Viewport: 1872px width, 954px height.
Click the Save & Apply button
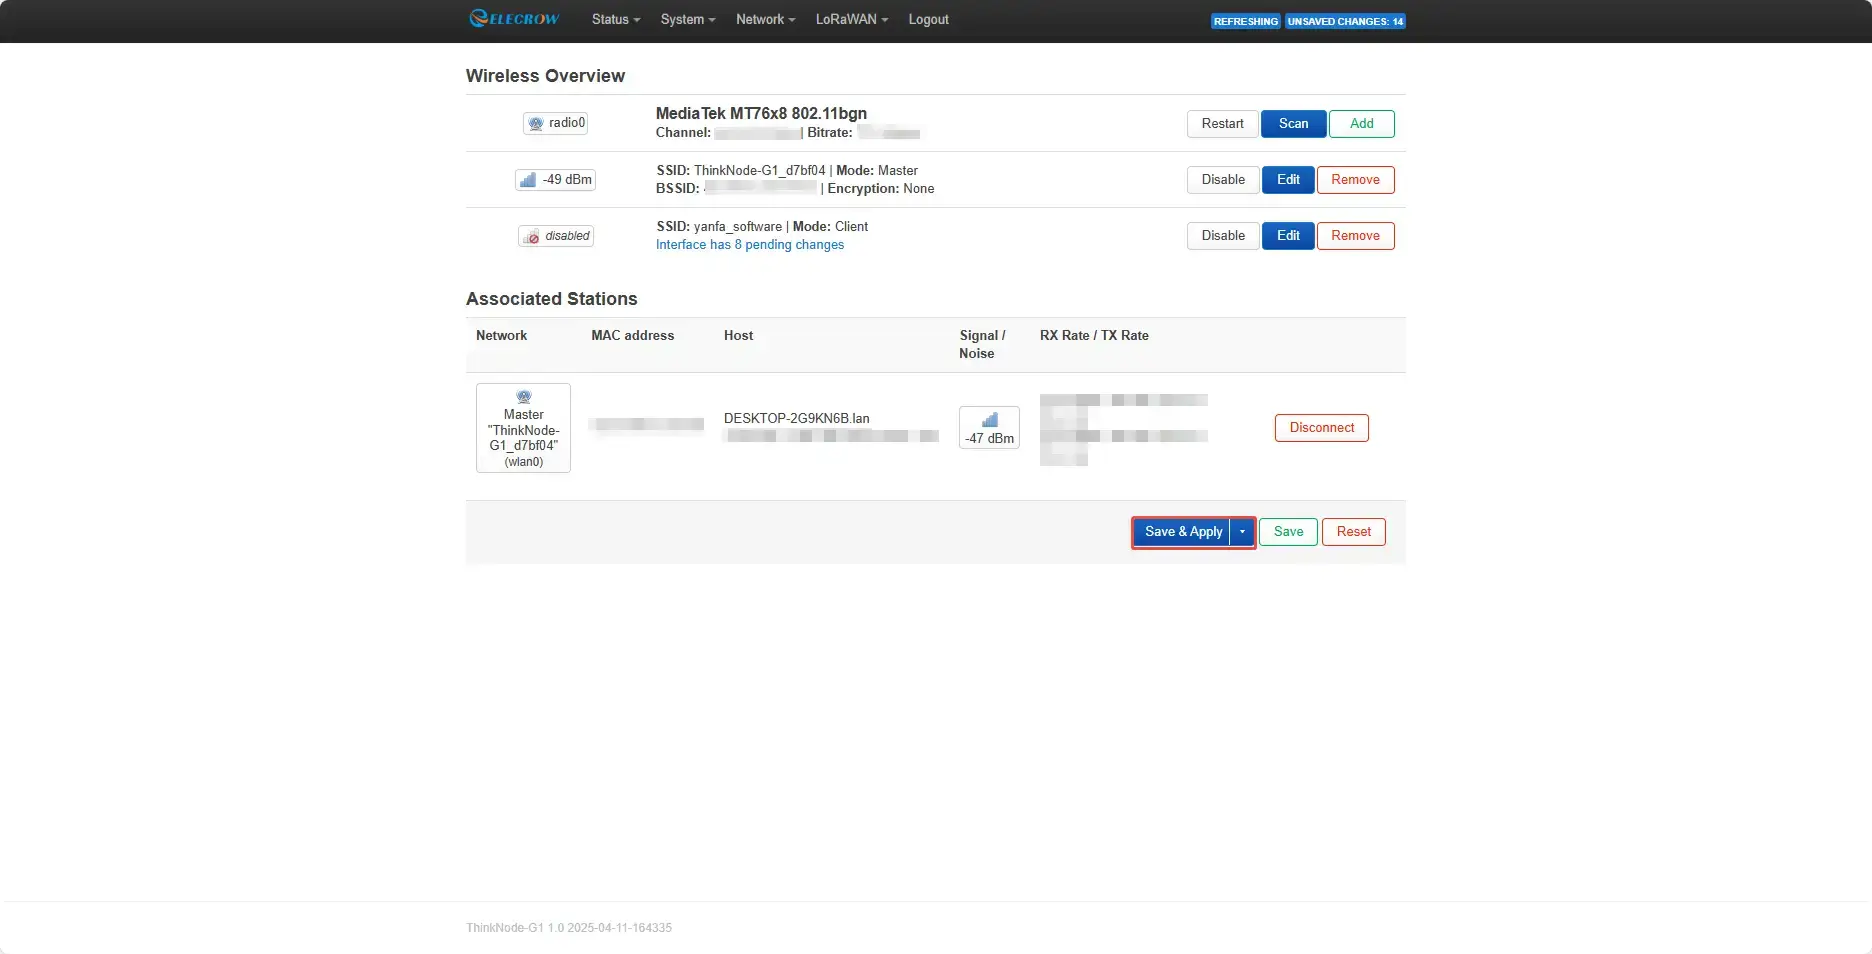[1182, 532]
